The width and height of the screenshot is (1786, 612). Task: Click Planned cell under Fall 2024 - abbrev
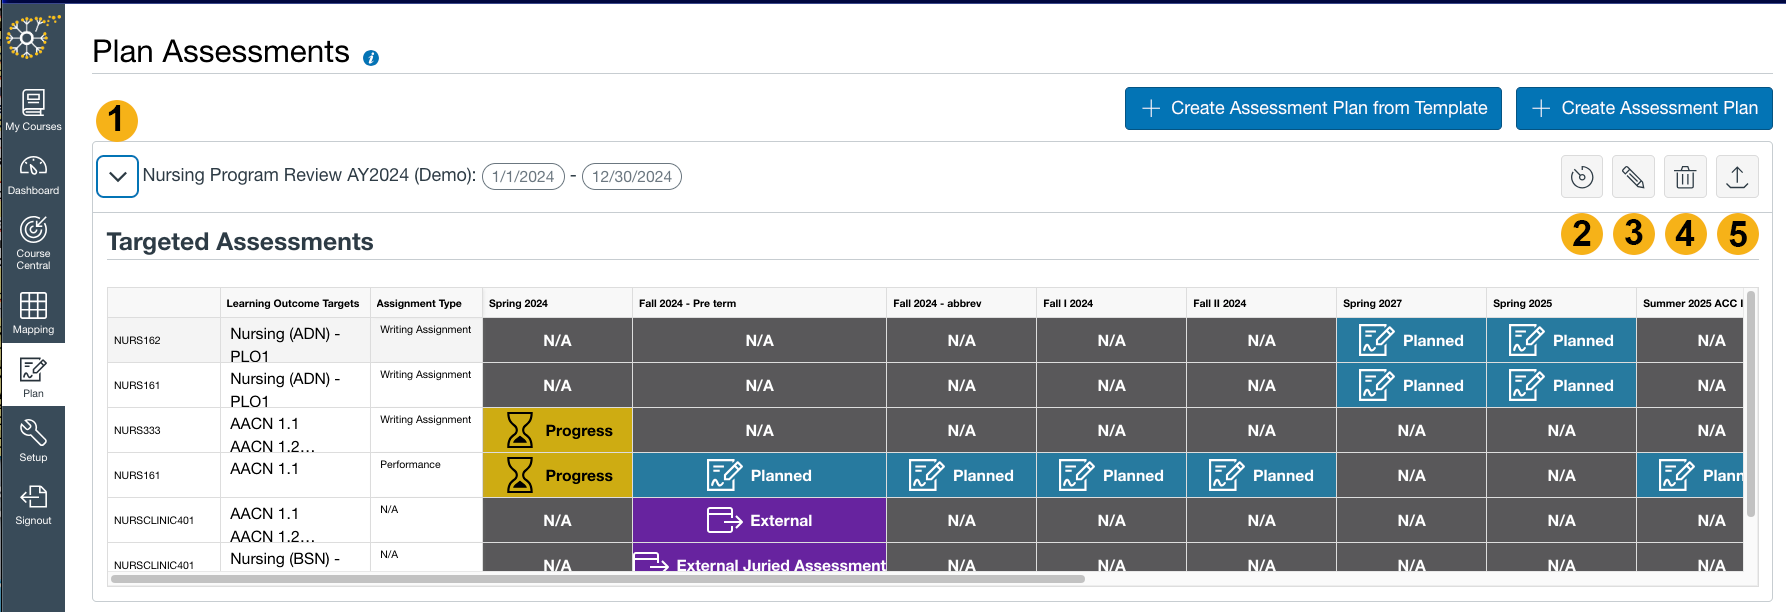point(961,475)
